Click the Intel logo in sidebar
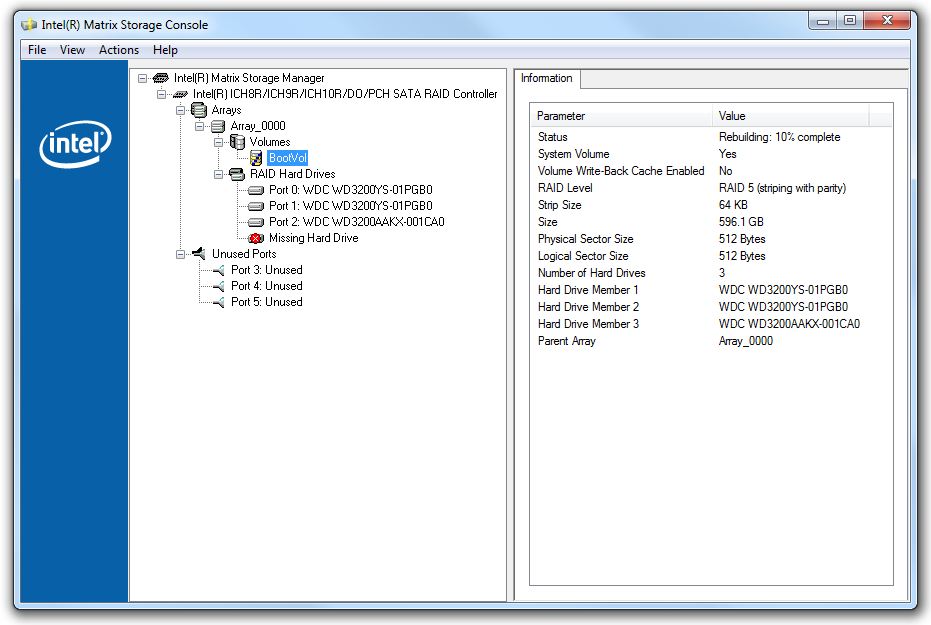Viewport: 931px width, 625px height. tap(75, 145)
